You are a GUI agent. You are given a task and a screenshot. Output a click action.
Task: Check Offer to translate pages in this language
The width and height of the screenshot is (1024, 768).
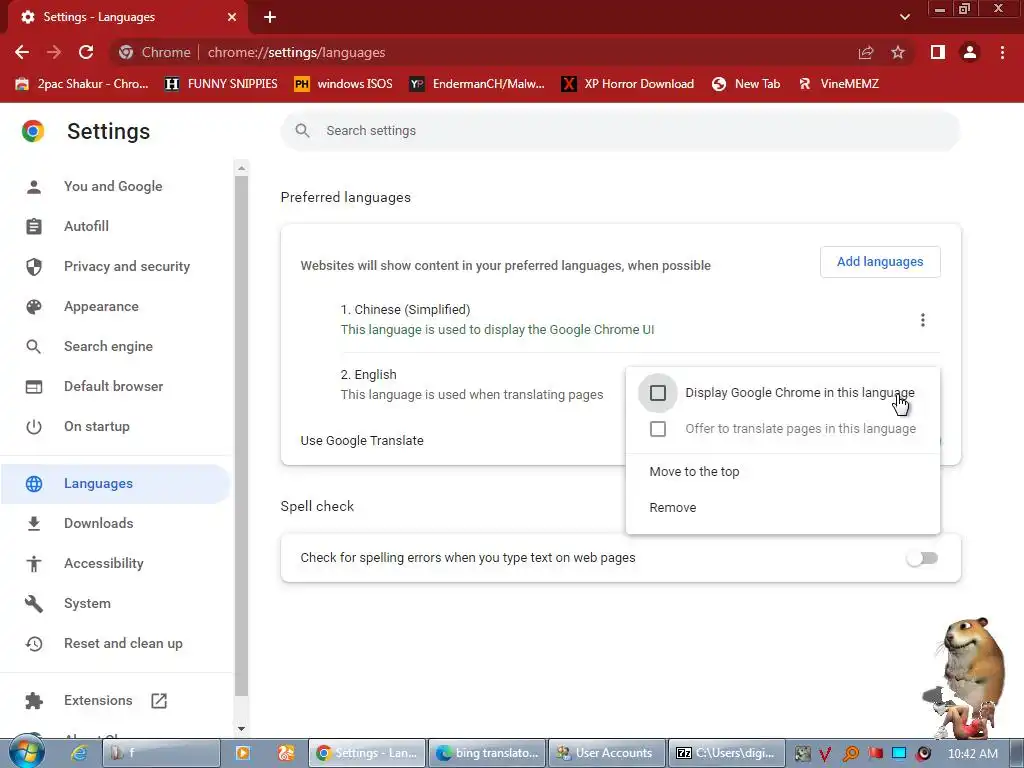(658, 429)
